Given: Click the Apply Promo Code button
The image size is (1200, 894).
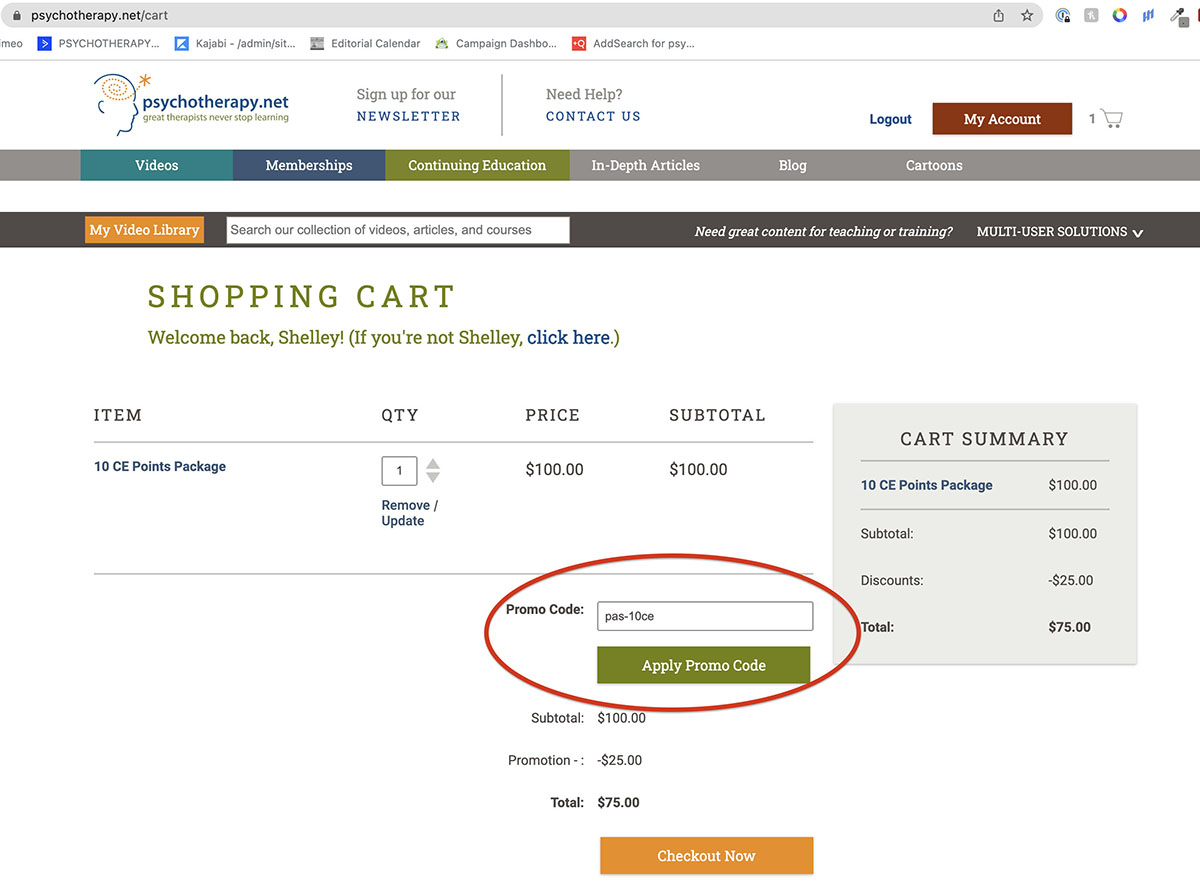Looking at the screenshot, I should 703,665.
